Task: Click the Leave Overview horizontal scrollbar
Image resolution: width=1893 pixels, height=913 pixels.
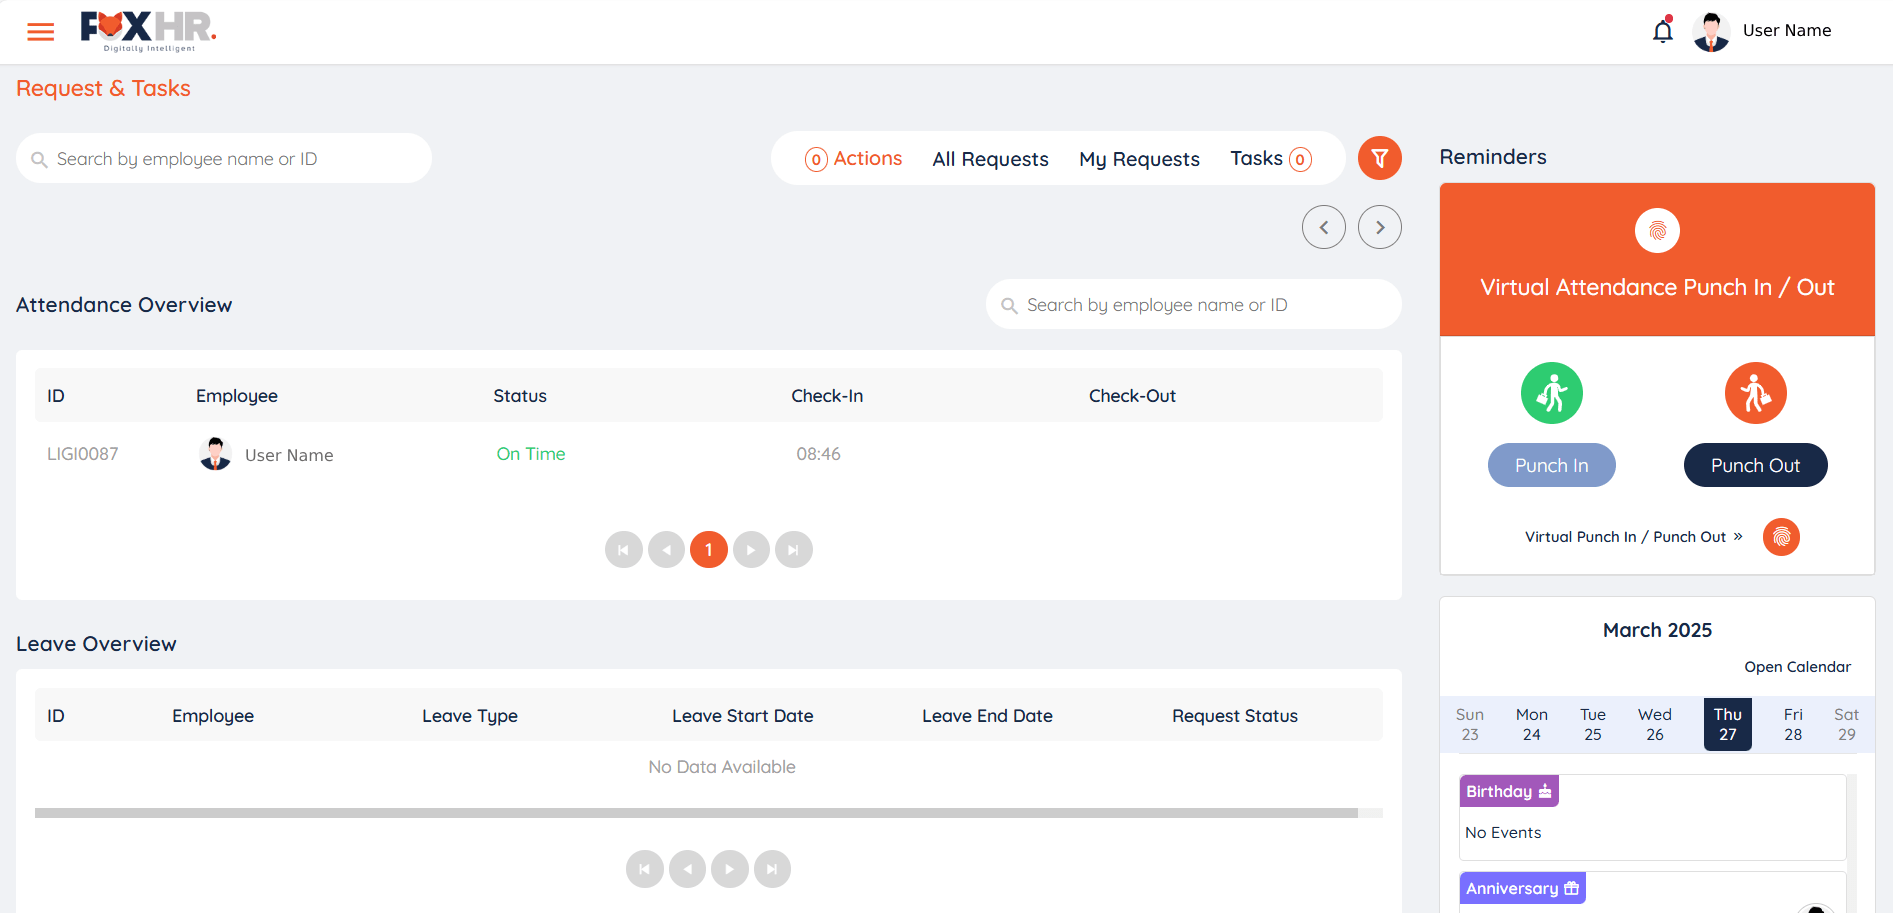Action: tap(696, 813)
